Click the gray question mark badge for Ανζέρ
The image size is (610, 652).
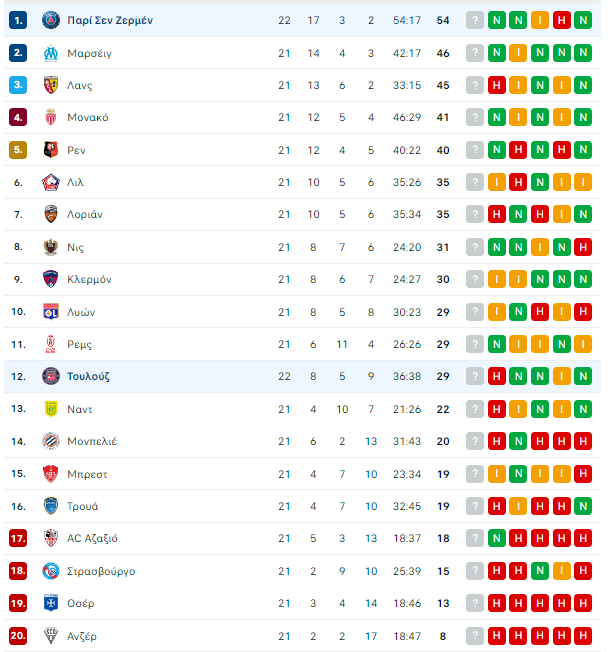tap(475, 635)
